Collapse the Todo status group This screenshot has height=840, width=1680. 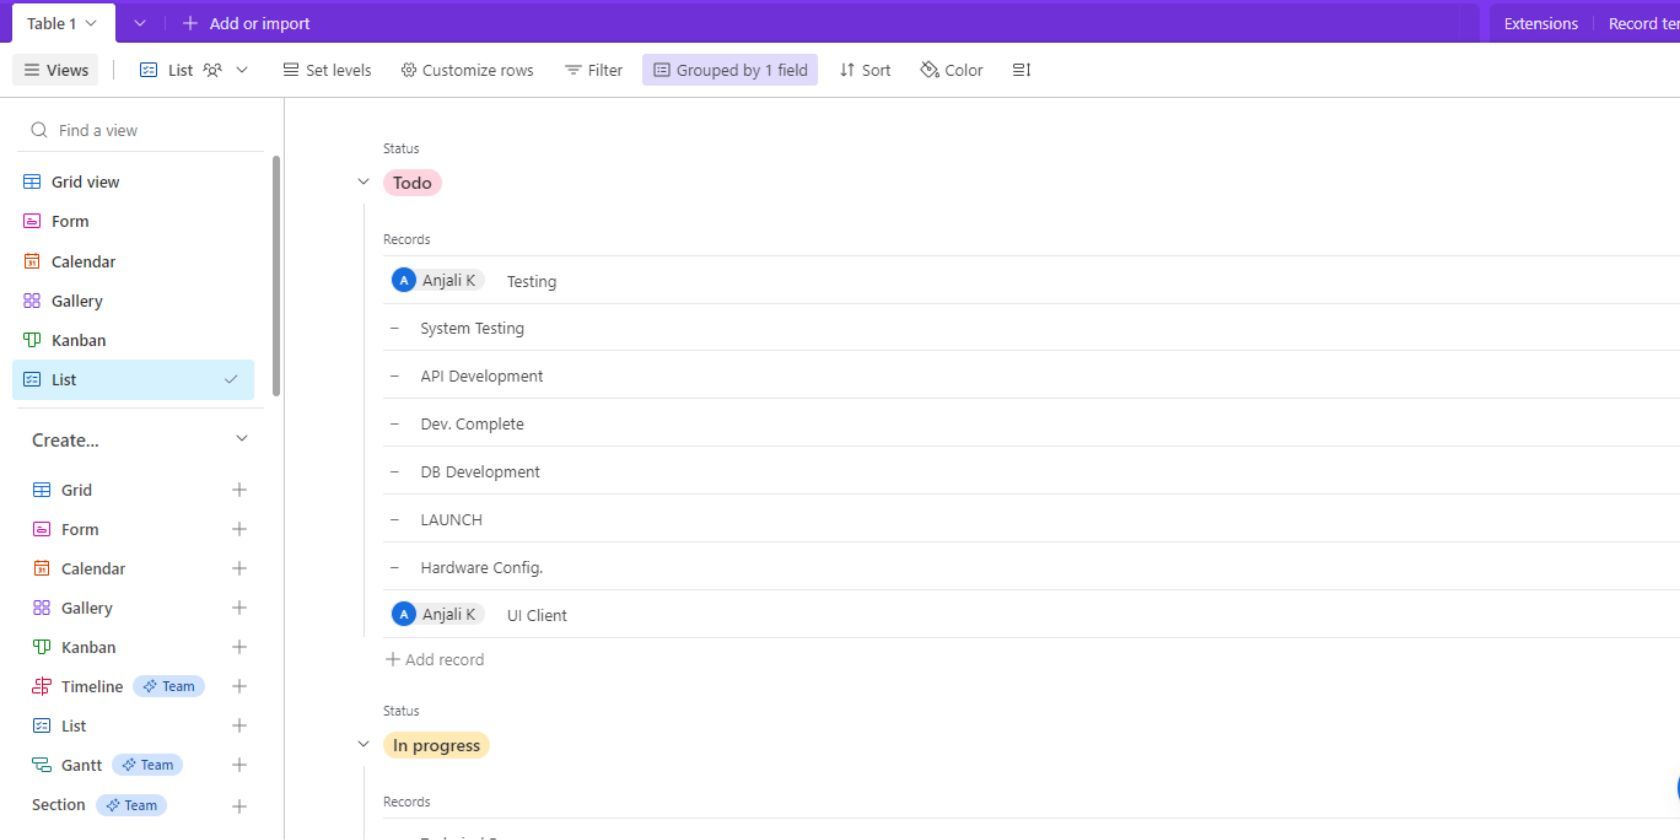click(x=363, y=182)
